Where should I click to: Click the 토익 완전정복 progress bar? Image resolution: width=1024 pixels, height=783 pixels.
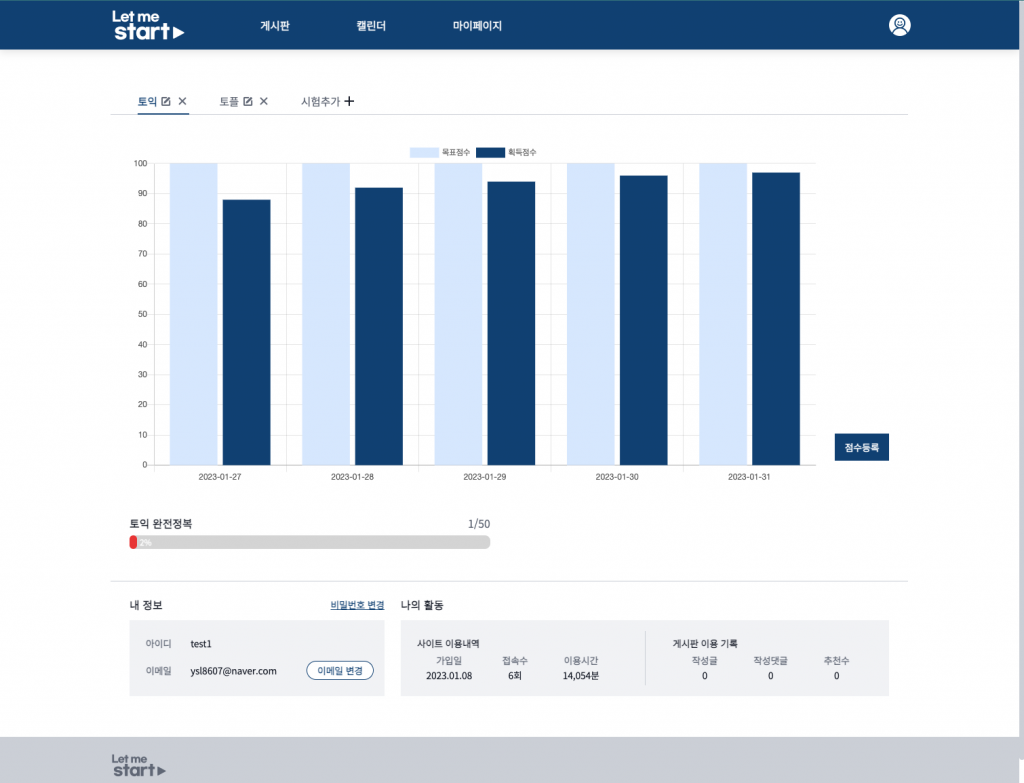[310, 542]
